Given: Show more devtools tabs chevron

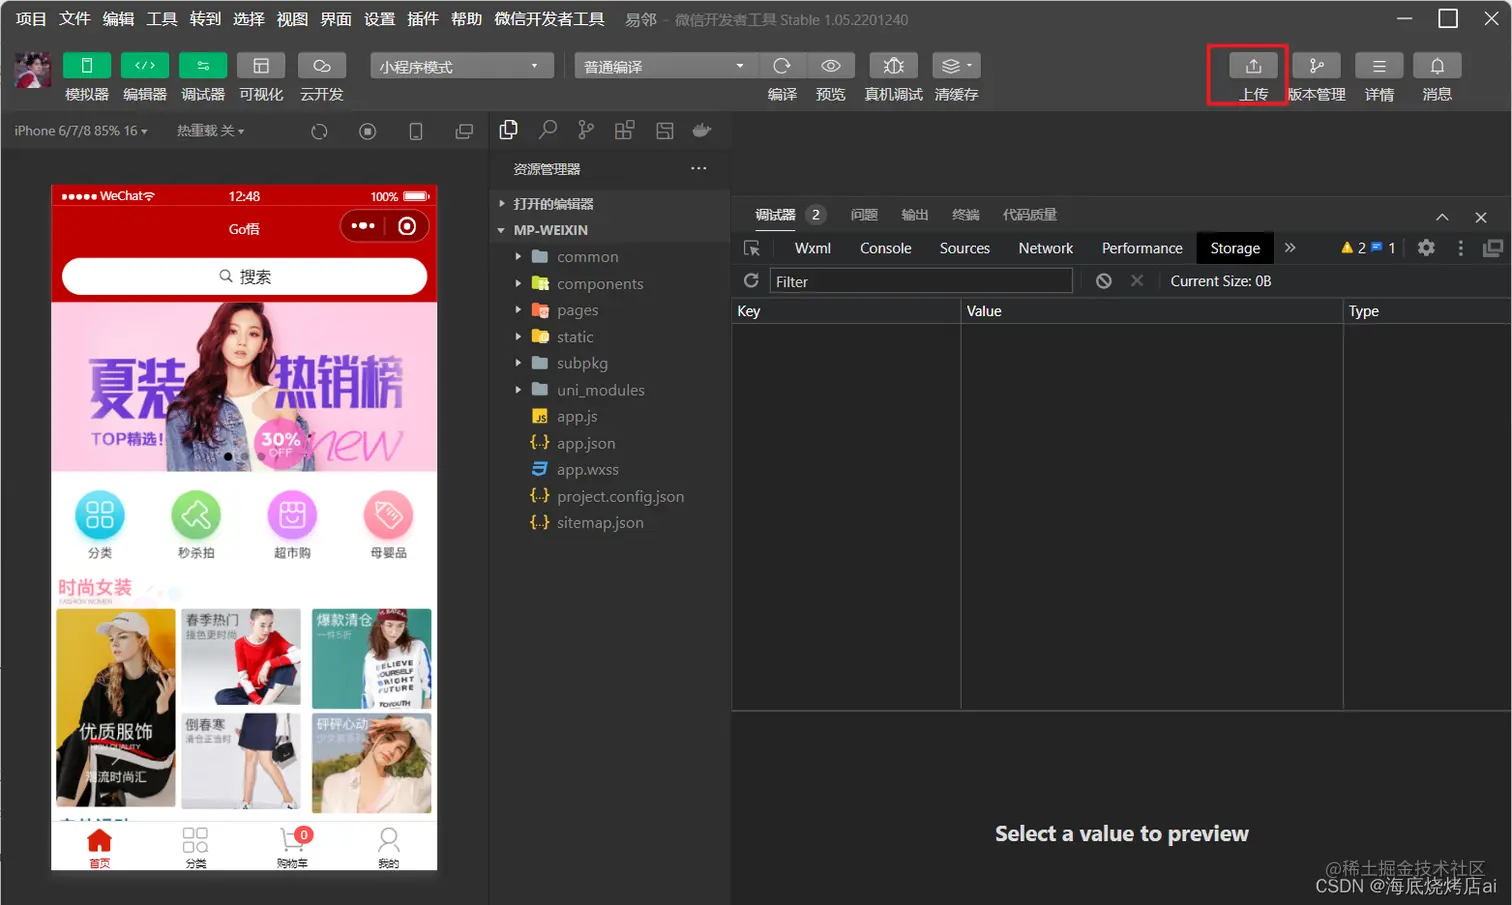Looking at the screenshot, I should click(x=1290, y=248).
